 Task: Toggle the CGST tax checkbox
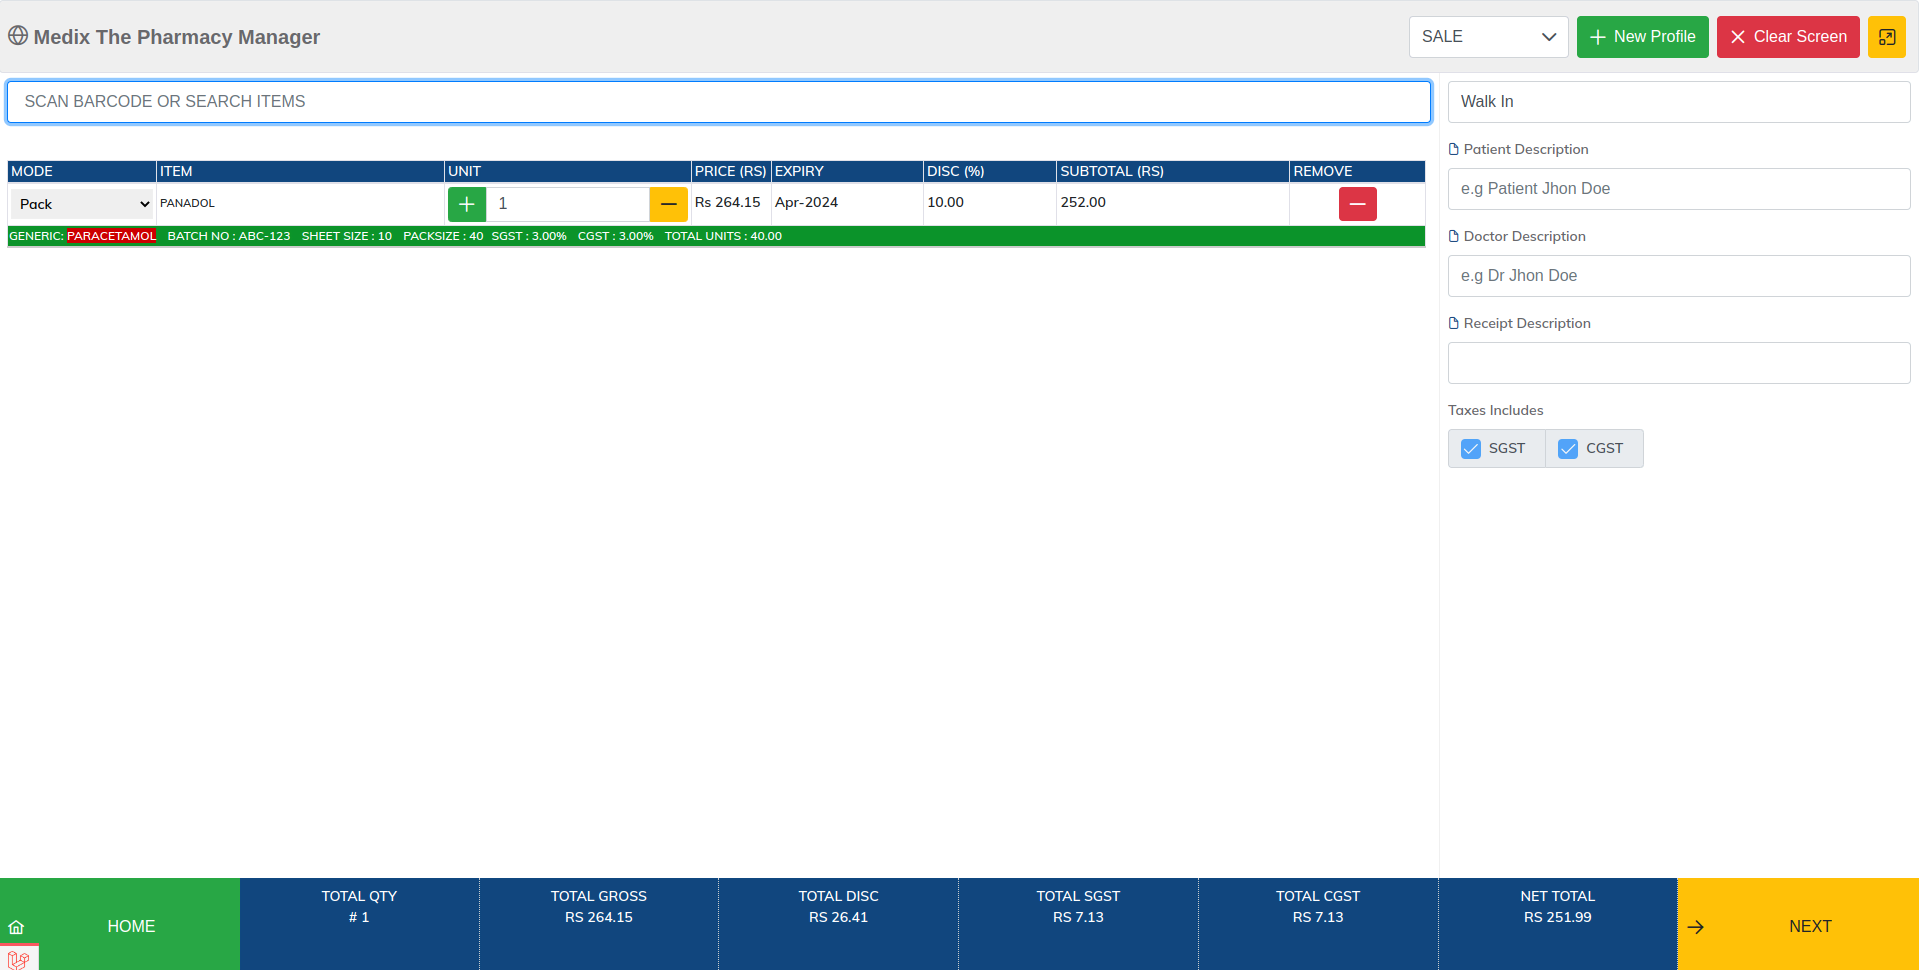[x=1568, y=449]
